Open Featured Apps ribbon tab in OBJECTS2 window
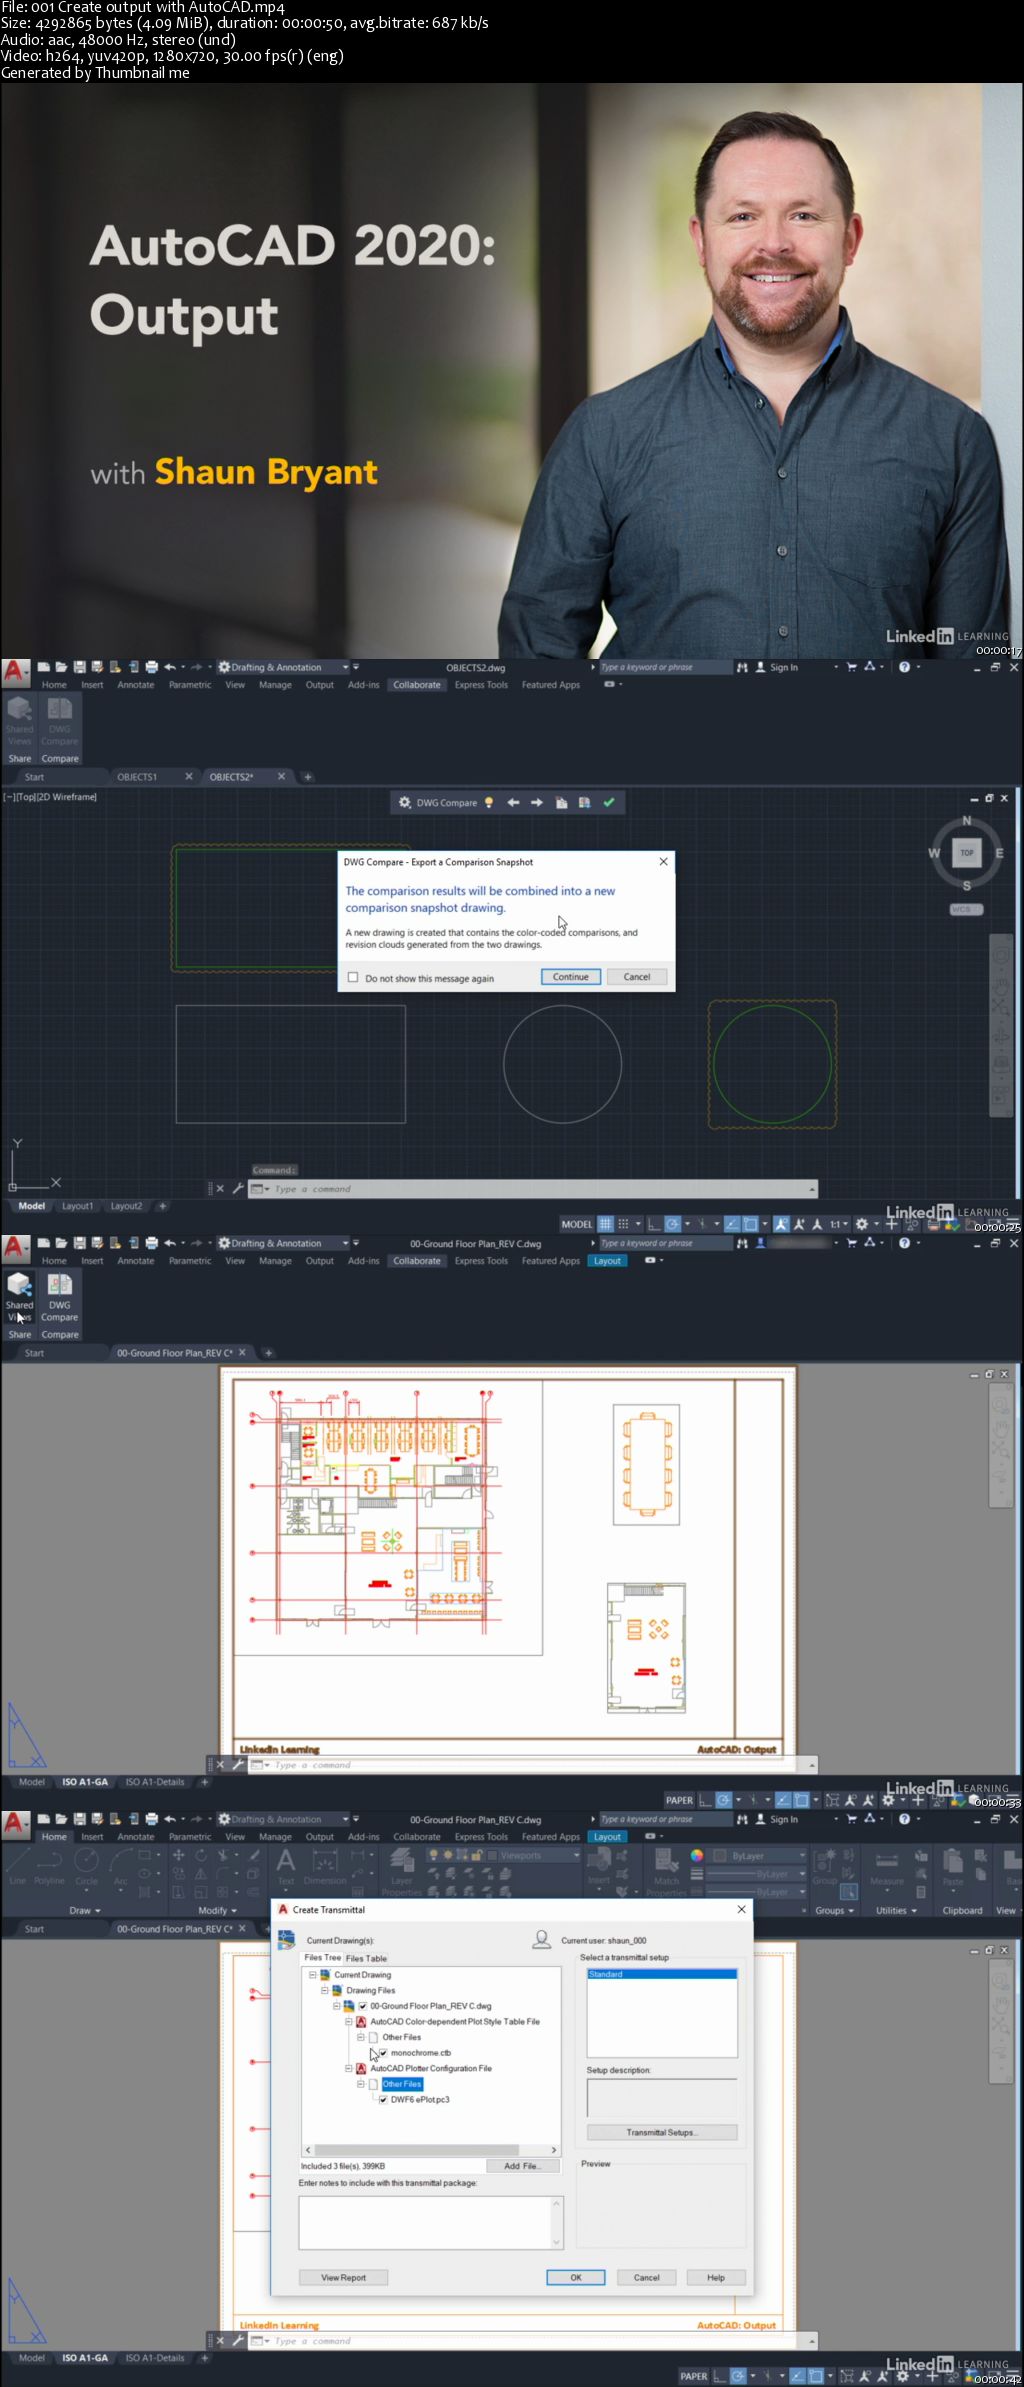Image resolution: width=1024 pixels, height=2387 pixels. (551, 685)
